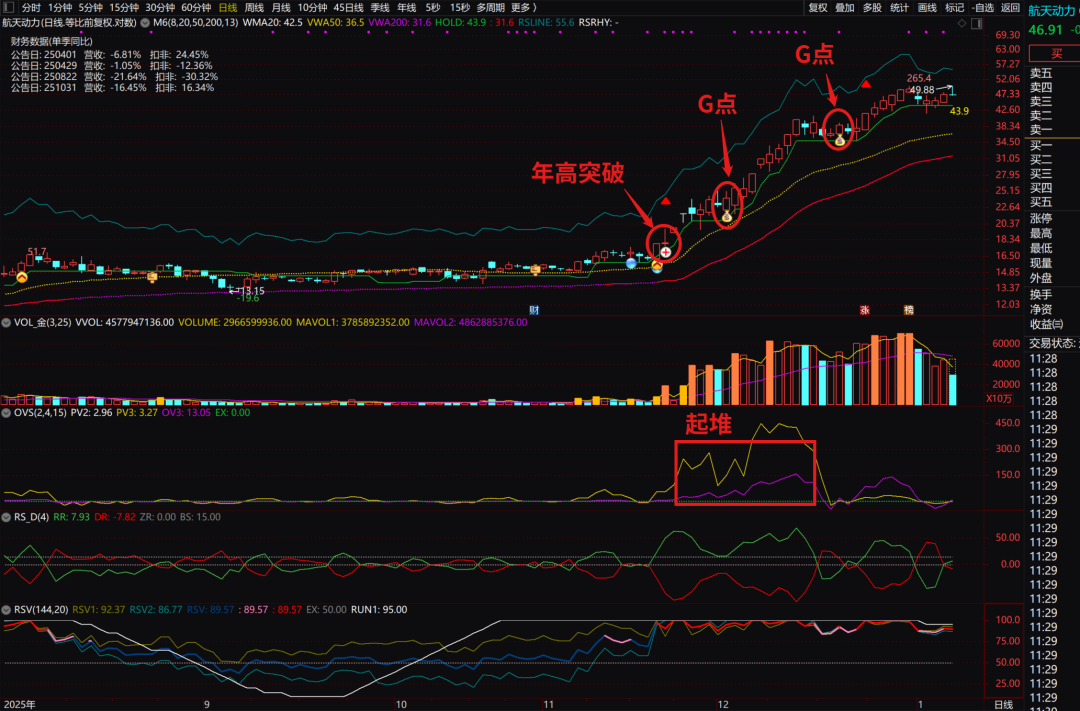Click the 统计 statistics button
The height and width of the screenshot is (711, 1080).
pyautogui.click(x=900, y=8)
